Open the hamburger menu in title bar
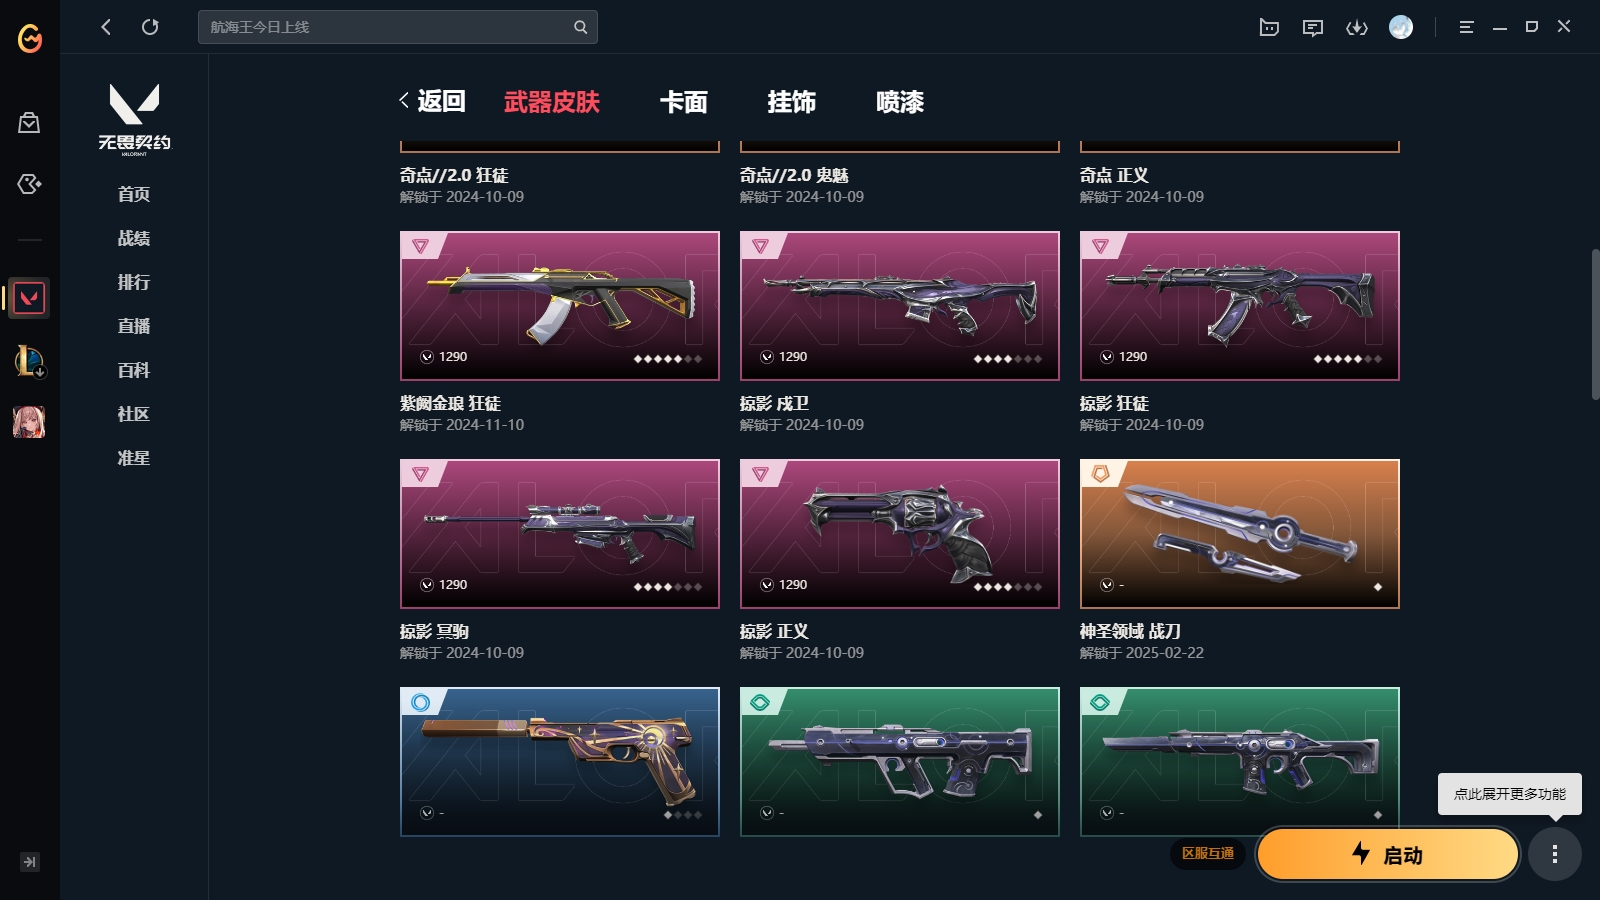 coord(1466,27)
